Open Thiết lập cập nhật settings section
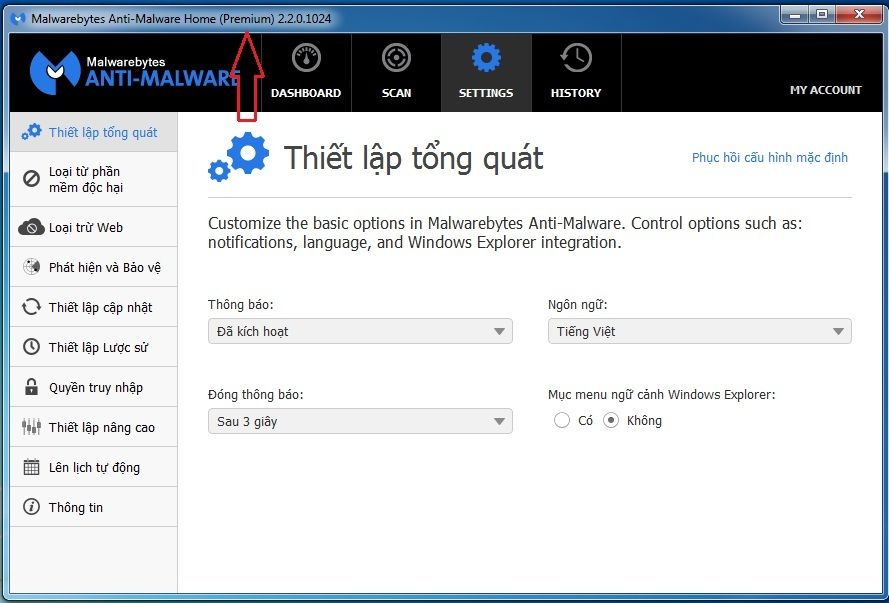This screenshot has height=603, width=889. coord(100,307)
